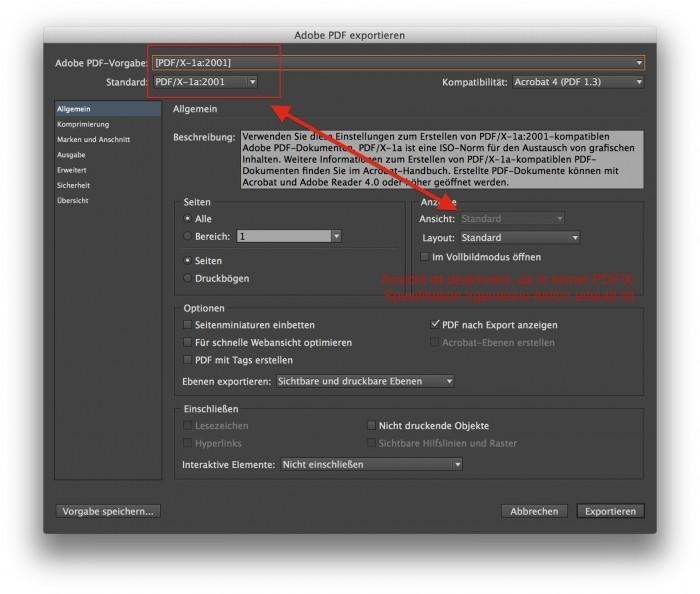This screenshot has width=700, height=594.
Task: Select Allgemein in the sidebar
Action: (x=108, y=109)
